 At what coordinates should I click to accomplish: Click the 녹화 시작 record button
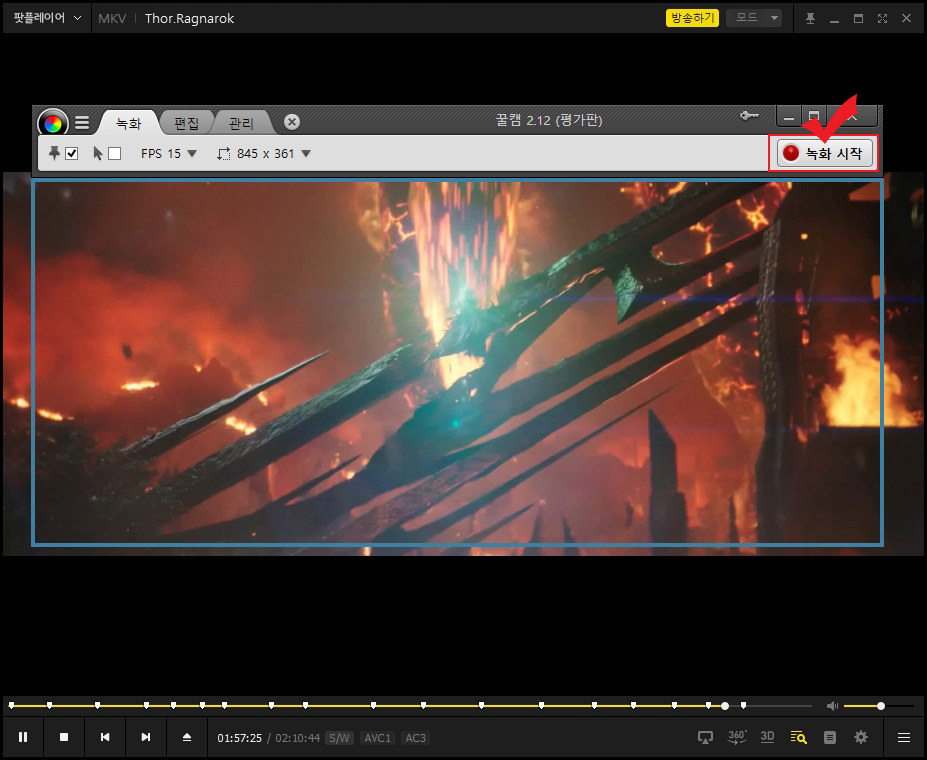(x=824, y=153)
